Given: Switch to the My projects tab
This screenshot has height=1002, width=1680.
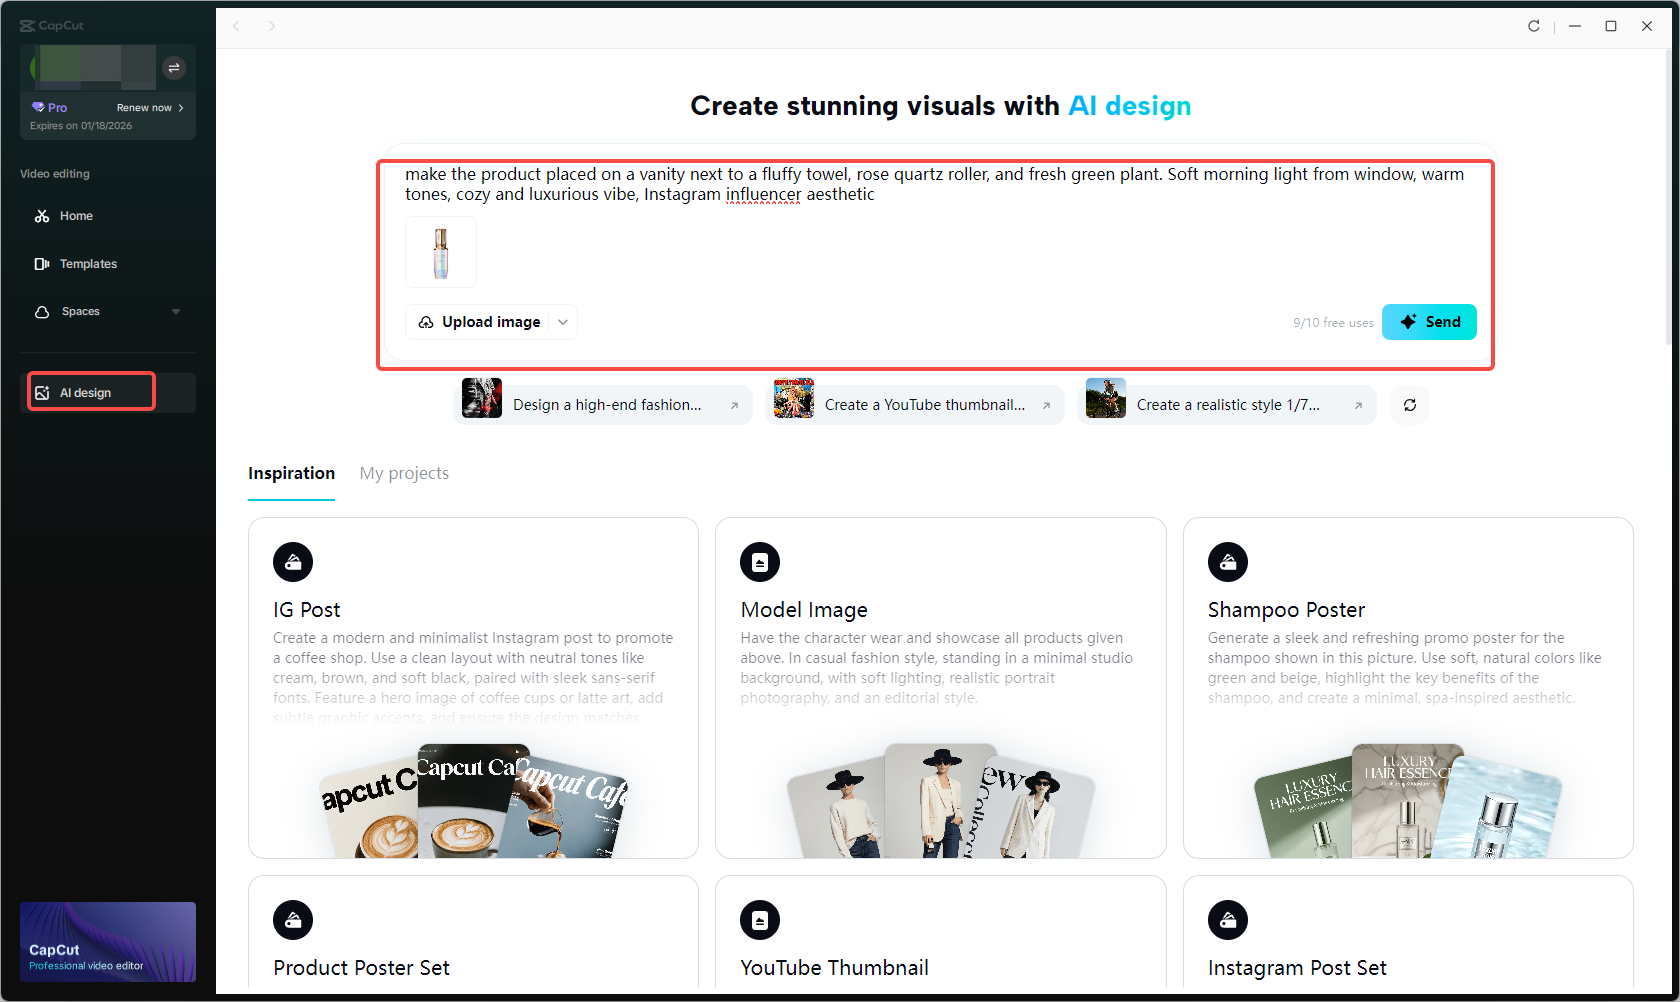Looking at the screenshot, I should pos(404,473).
